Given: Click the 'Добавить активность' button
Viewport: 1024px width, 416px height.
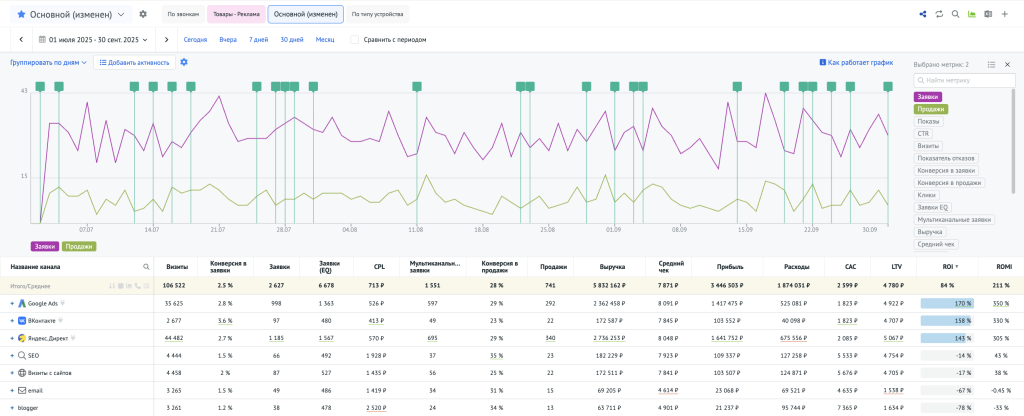Looking at the screenshot, I should tap(134, 62).
